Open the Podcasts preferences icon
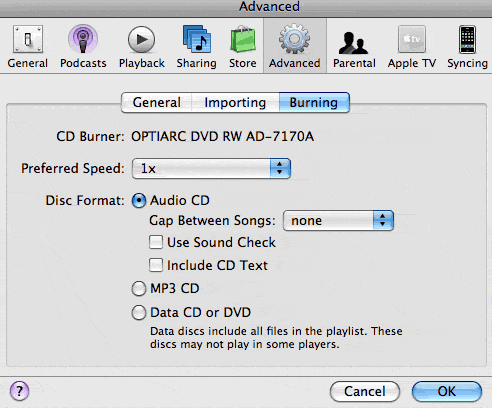Image resolution: width=492 pixels, height=408 pixels. [x=83, y=39]
